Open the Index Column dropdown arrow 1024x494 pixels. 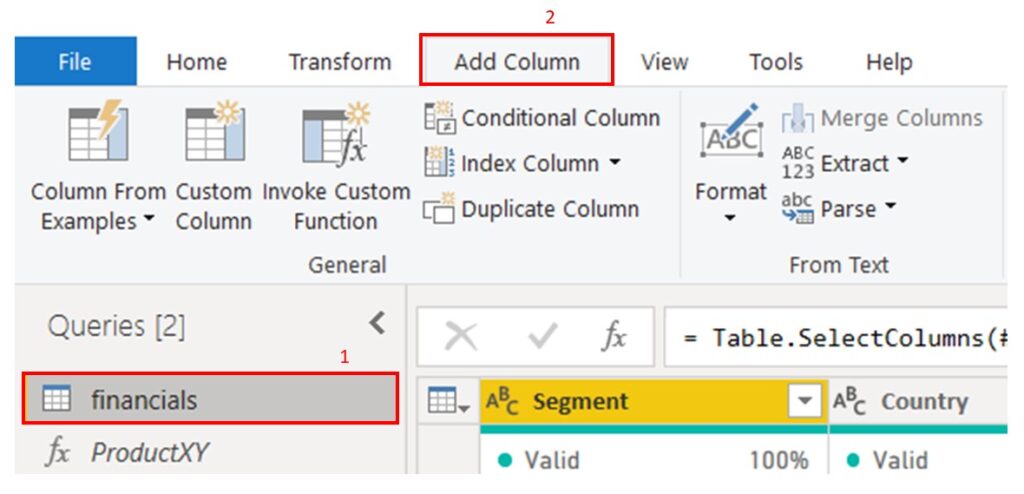coord(614,163)
